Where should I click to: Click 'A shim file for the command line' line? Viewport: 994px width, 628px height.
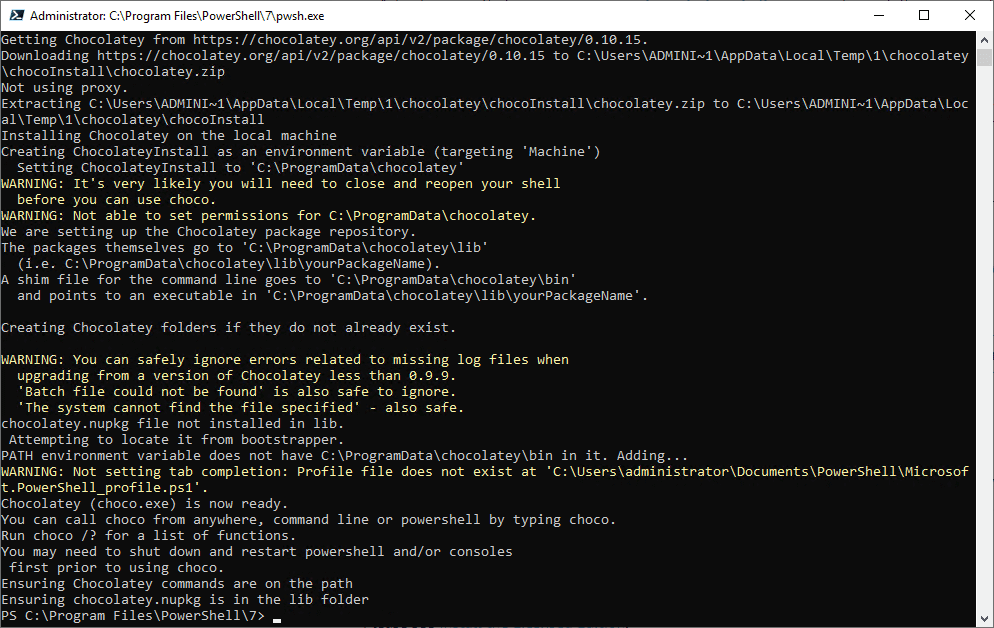(x=288, y=279)
